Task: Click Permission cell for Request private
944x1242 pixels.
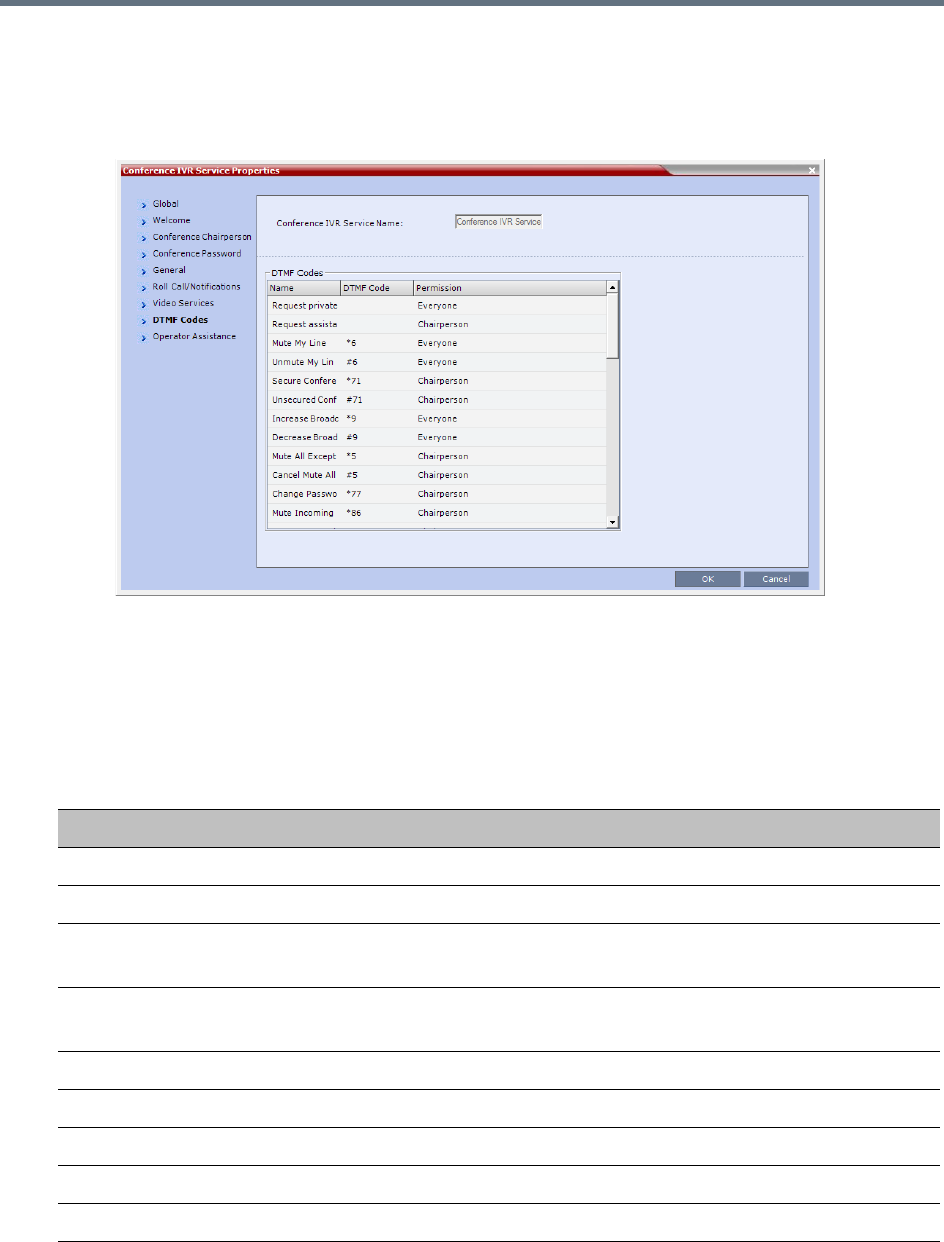Action: click(x=510, y=305)
